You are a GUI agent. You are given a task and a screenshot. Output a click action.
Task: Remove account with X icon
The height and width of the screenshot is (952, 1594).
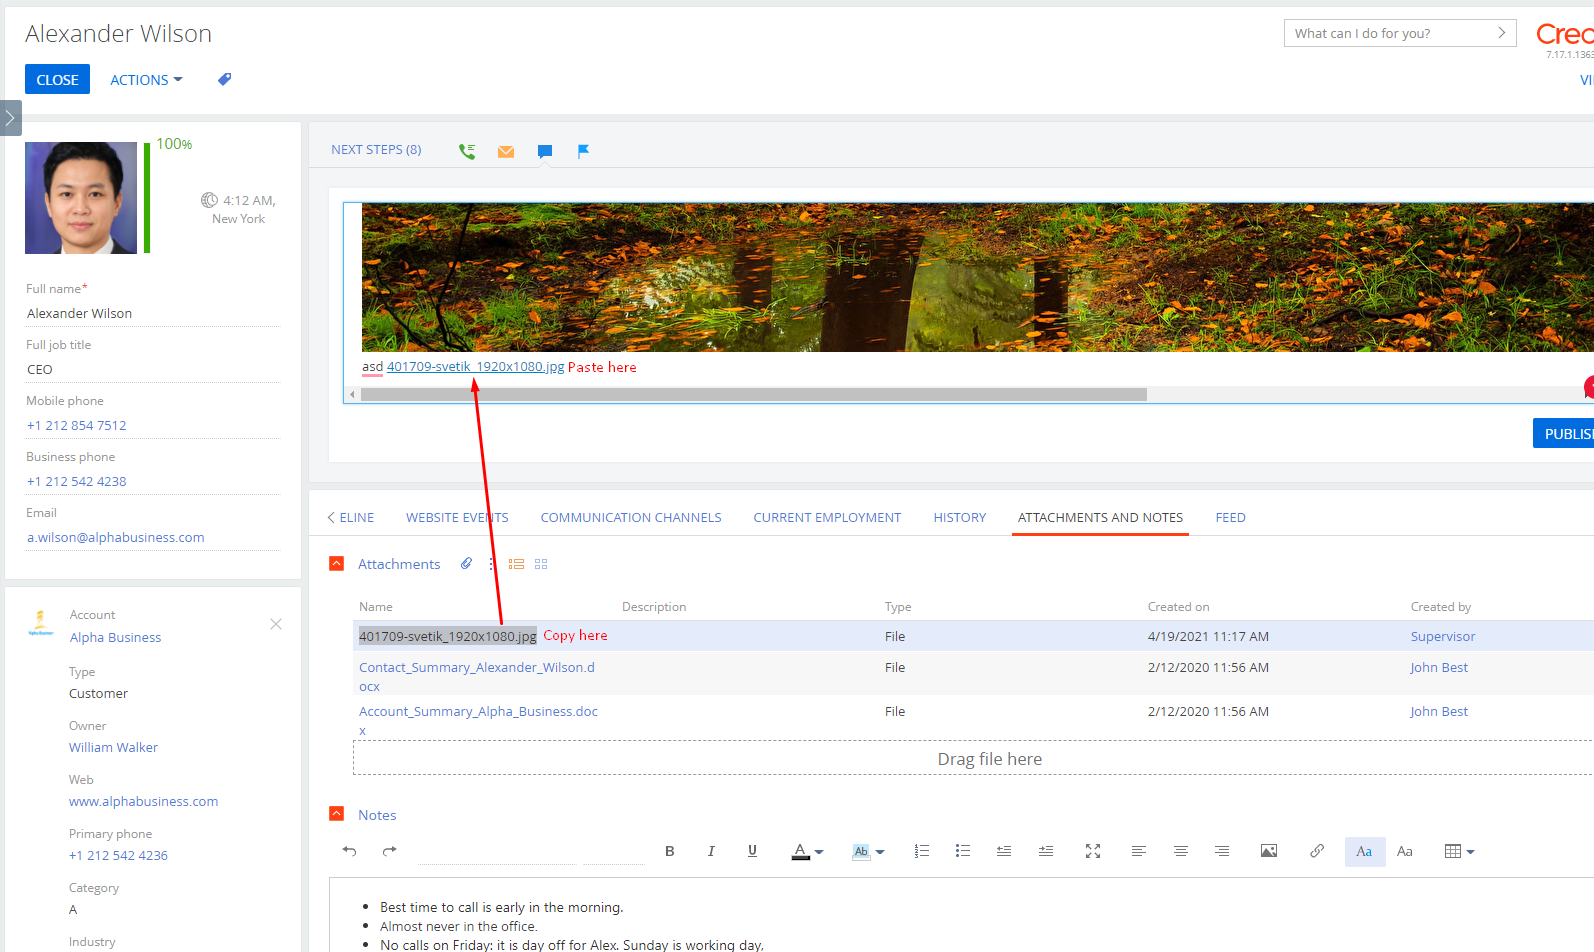[276, 624]
